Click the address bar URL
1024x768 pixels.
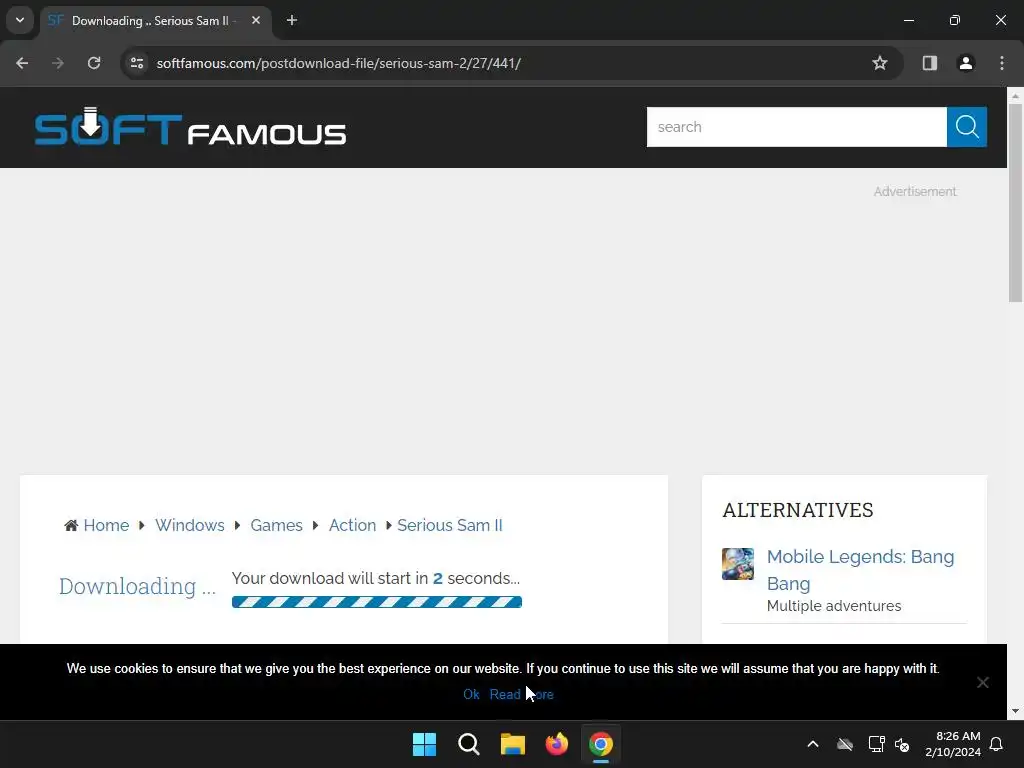click(338, 63)
